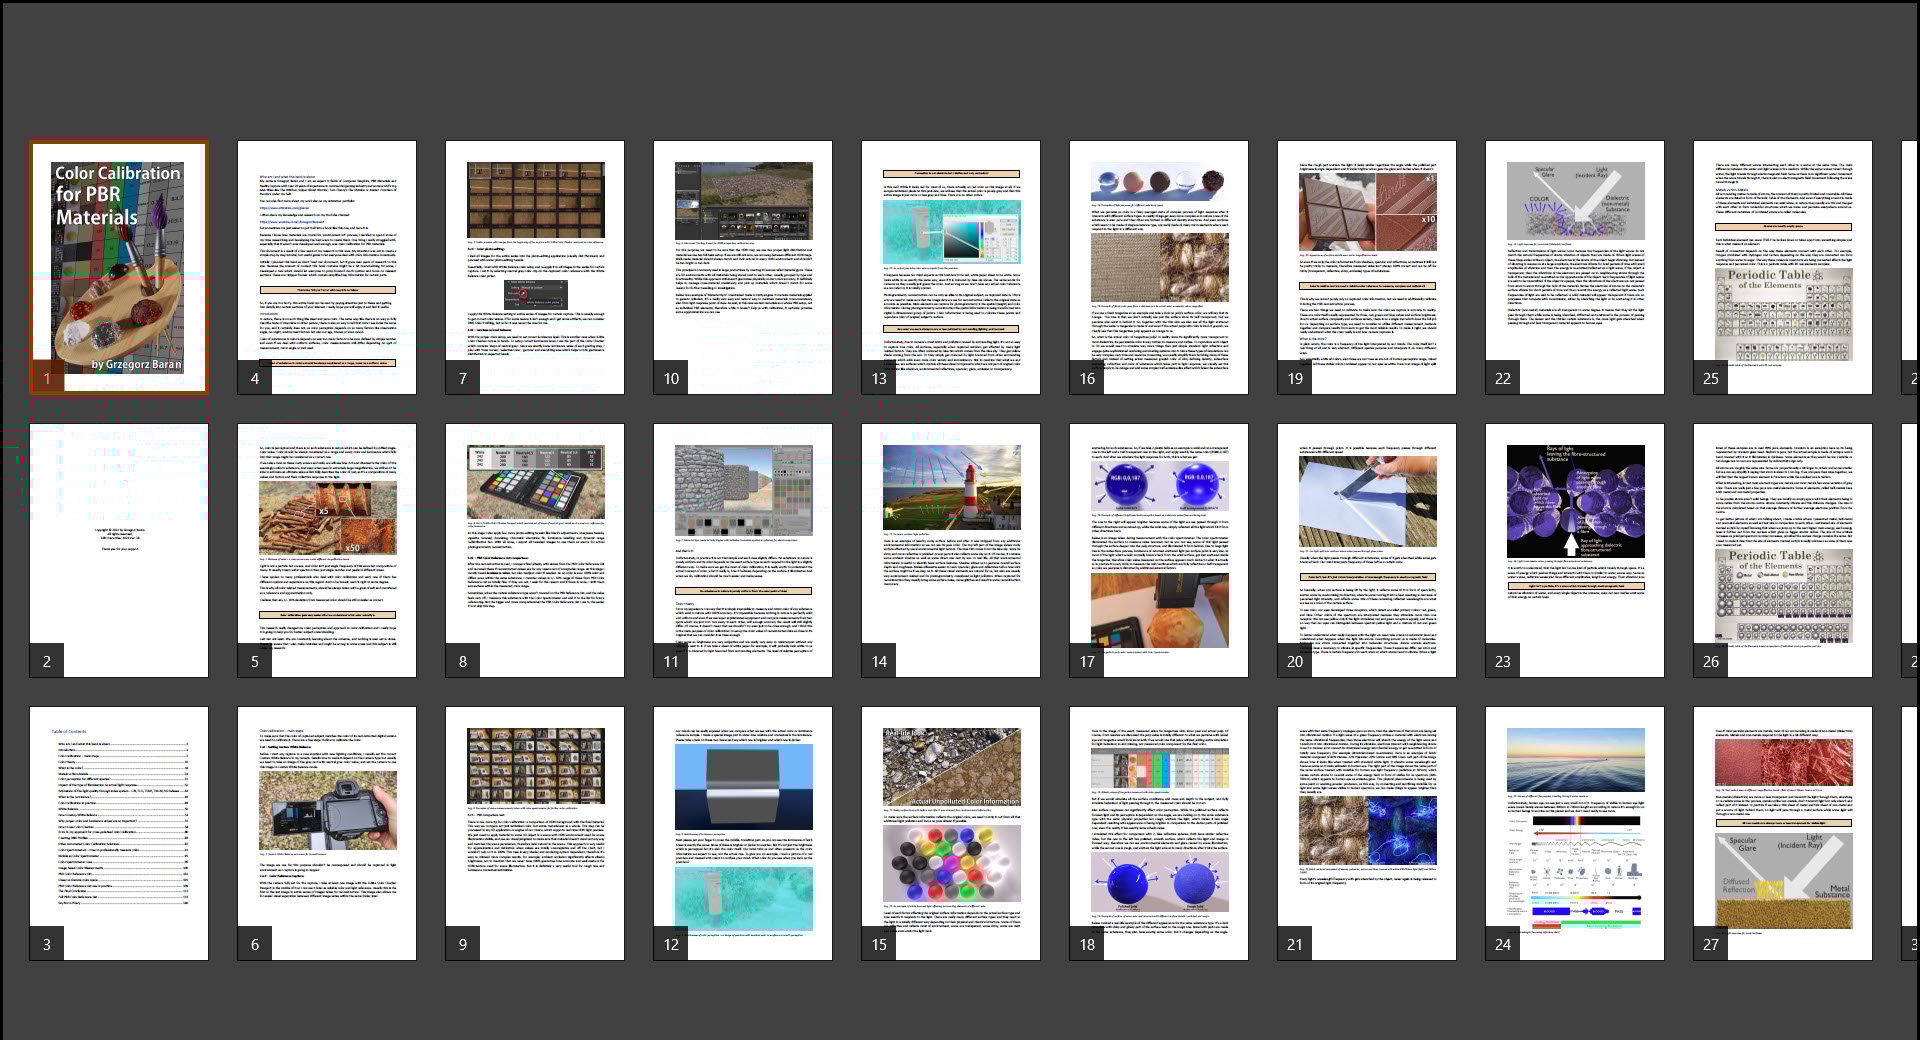Open page 21 thumbnail

(1367, 833)
